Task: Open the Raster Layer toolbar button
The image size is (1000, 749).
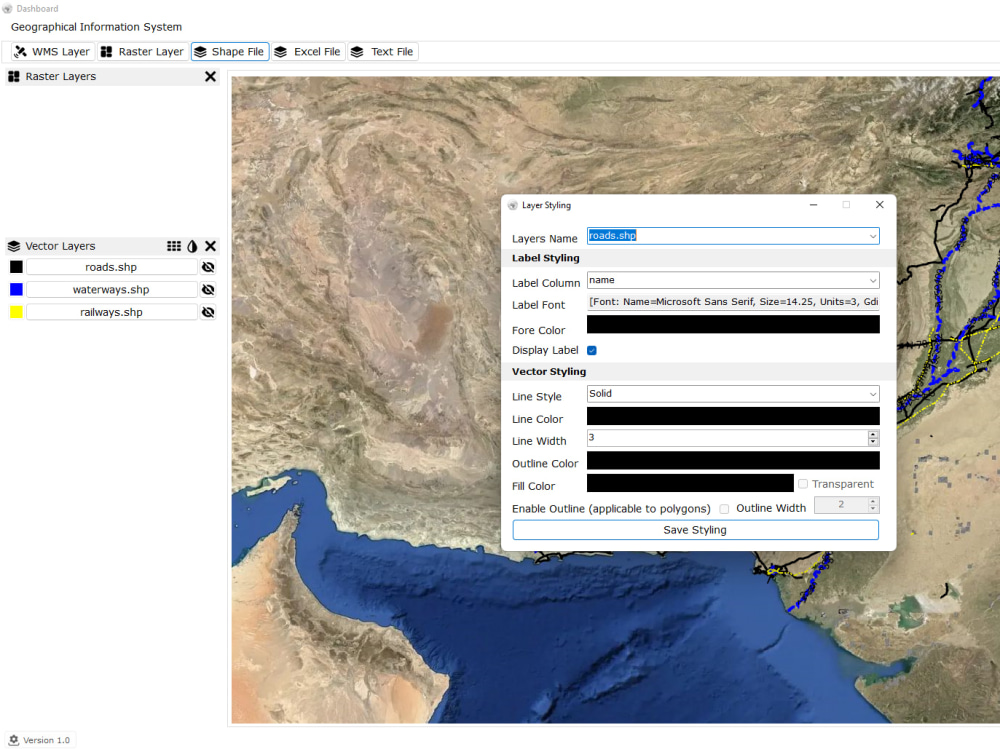Action: [143, 52]
